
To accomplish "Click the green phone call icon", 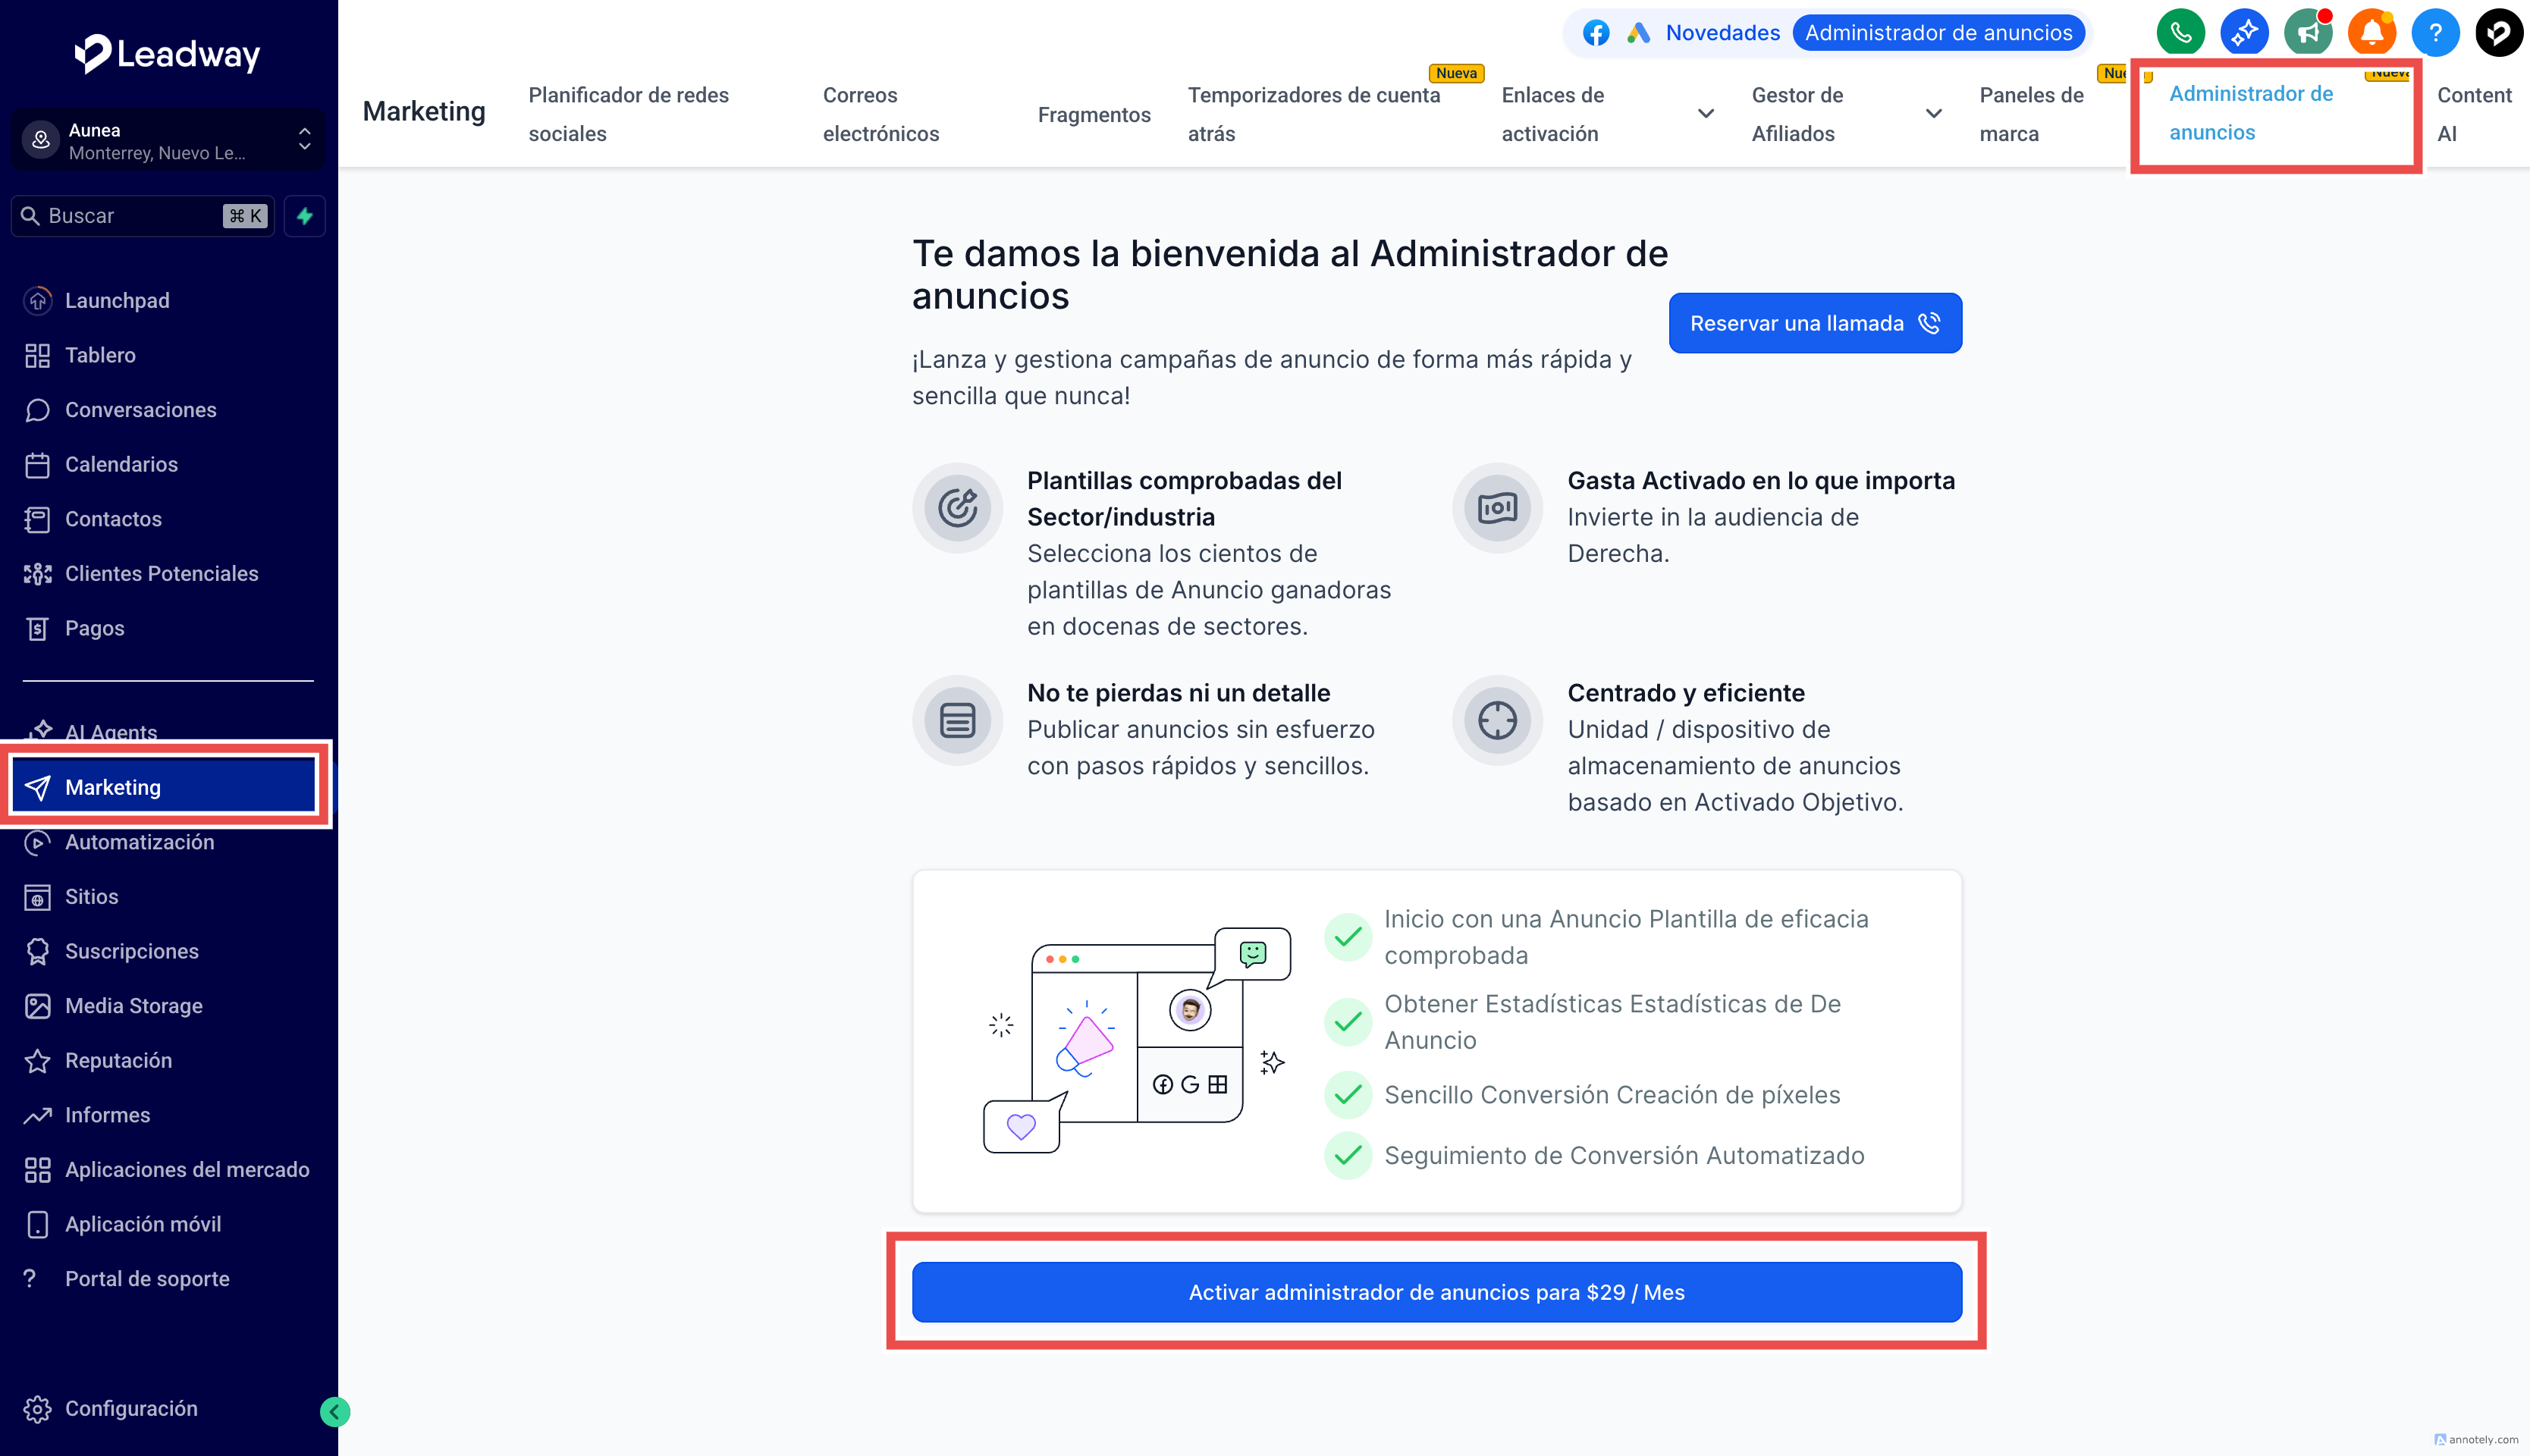I will 2180,33.
